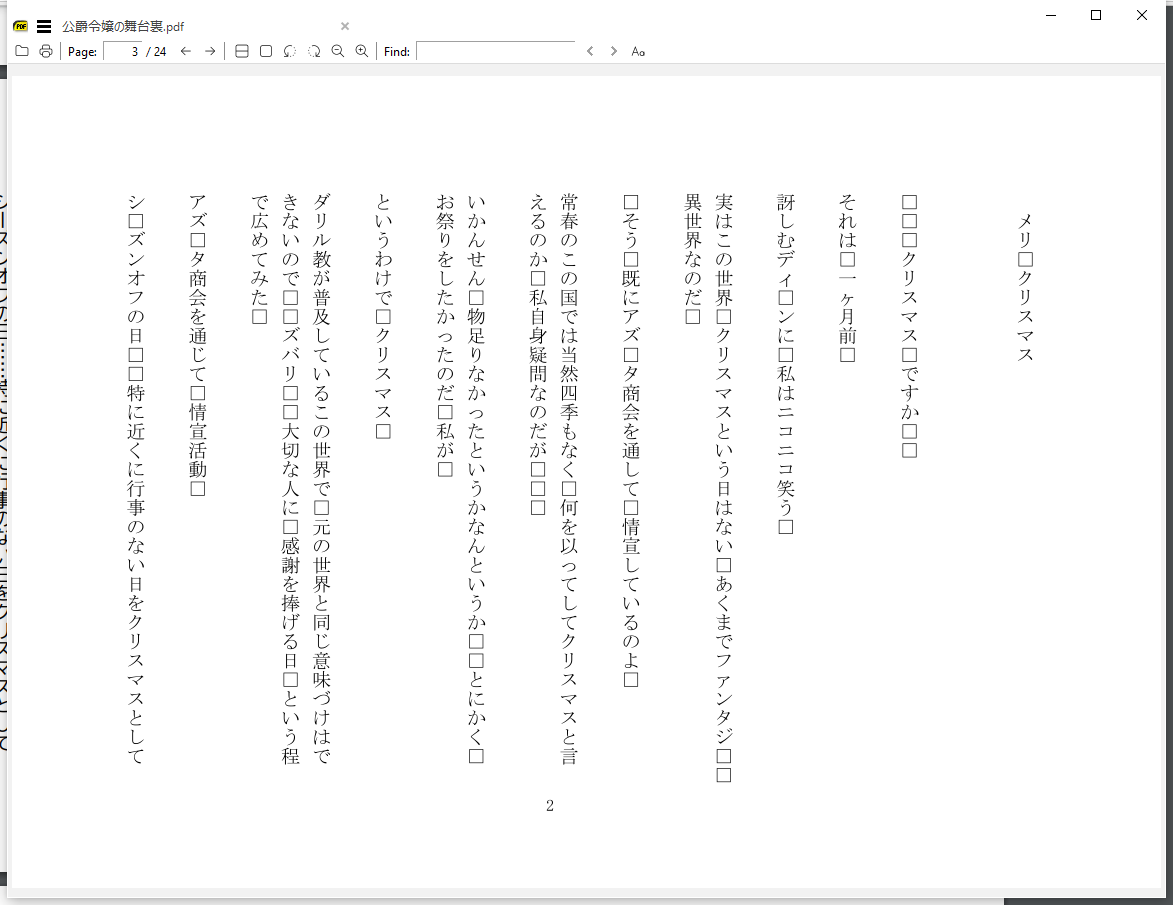Zoom in on the document
Screen dimensions: 1173x905
pyautogui.click(x=361, y=51)
